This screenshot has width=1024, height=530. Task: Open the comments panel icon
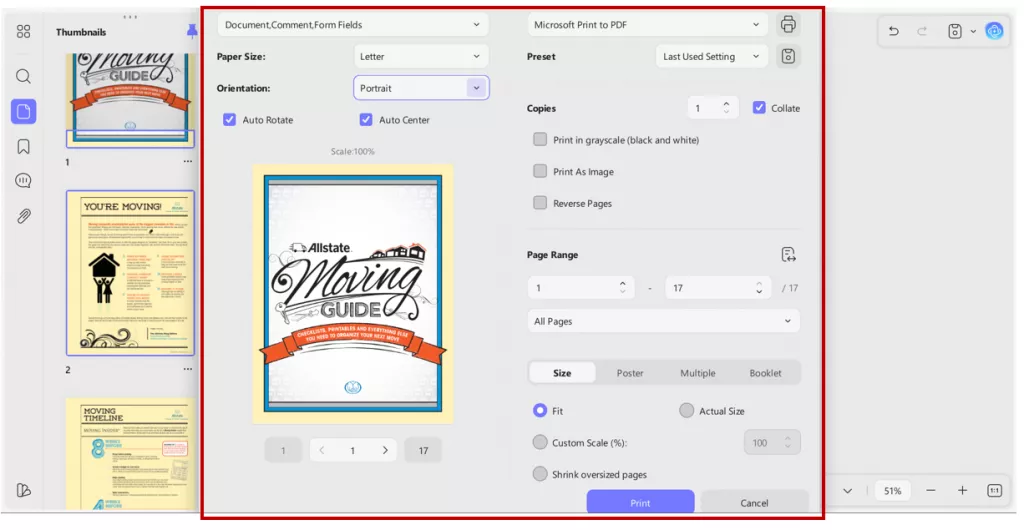24,181
